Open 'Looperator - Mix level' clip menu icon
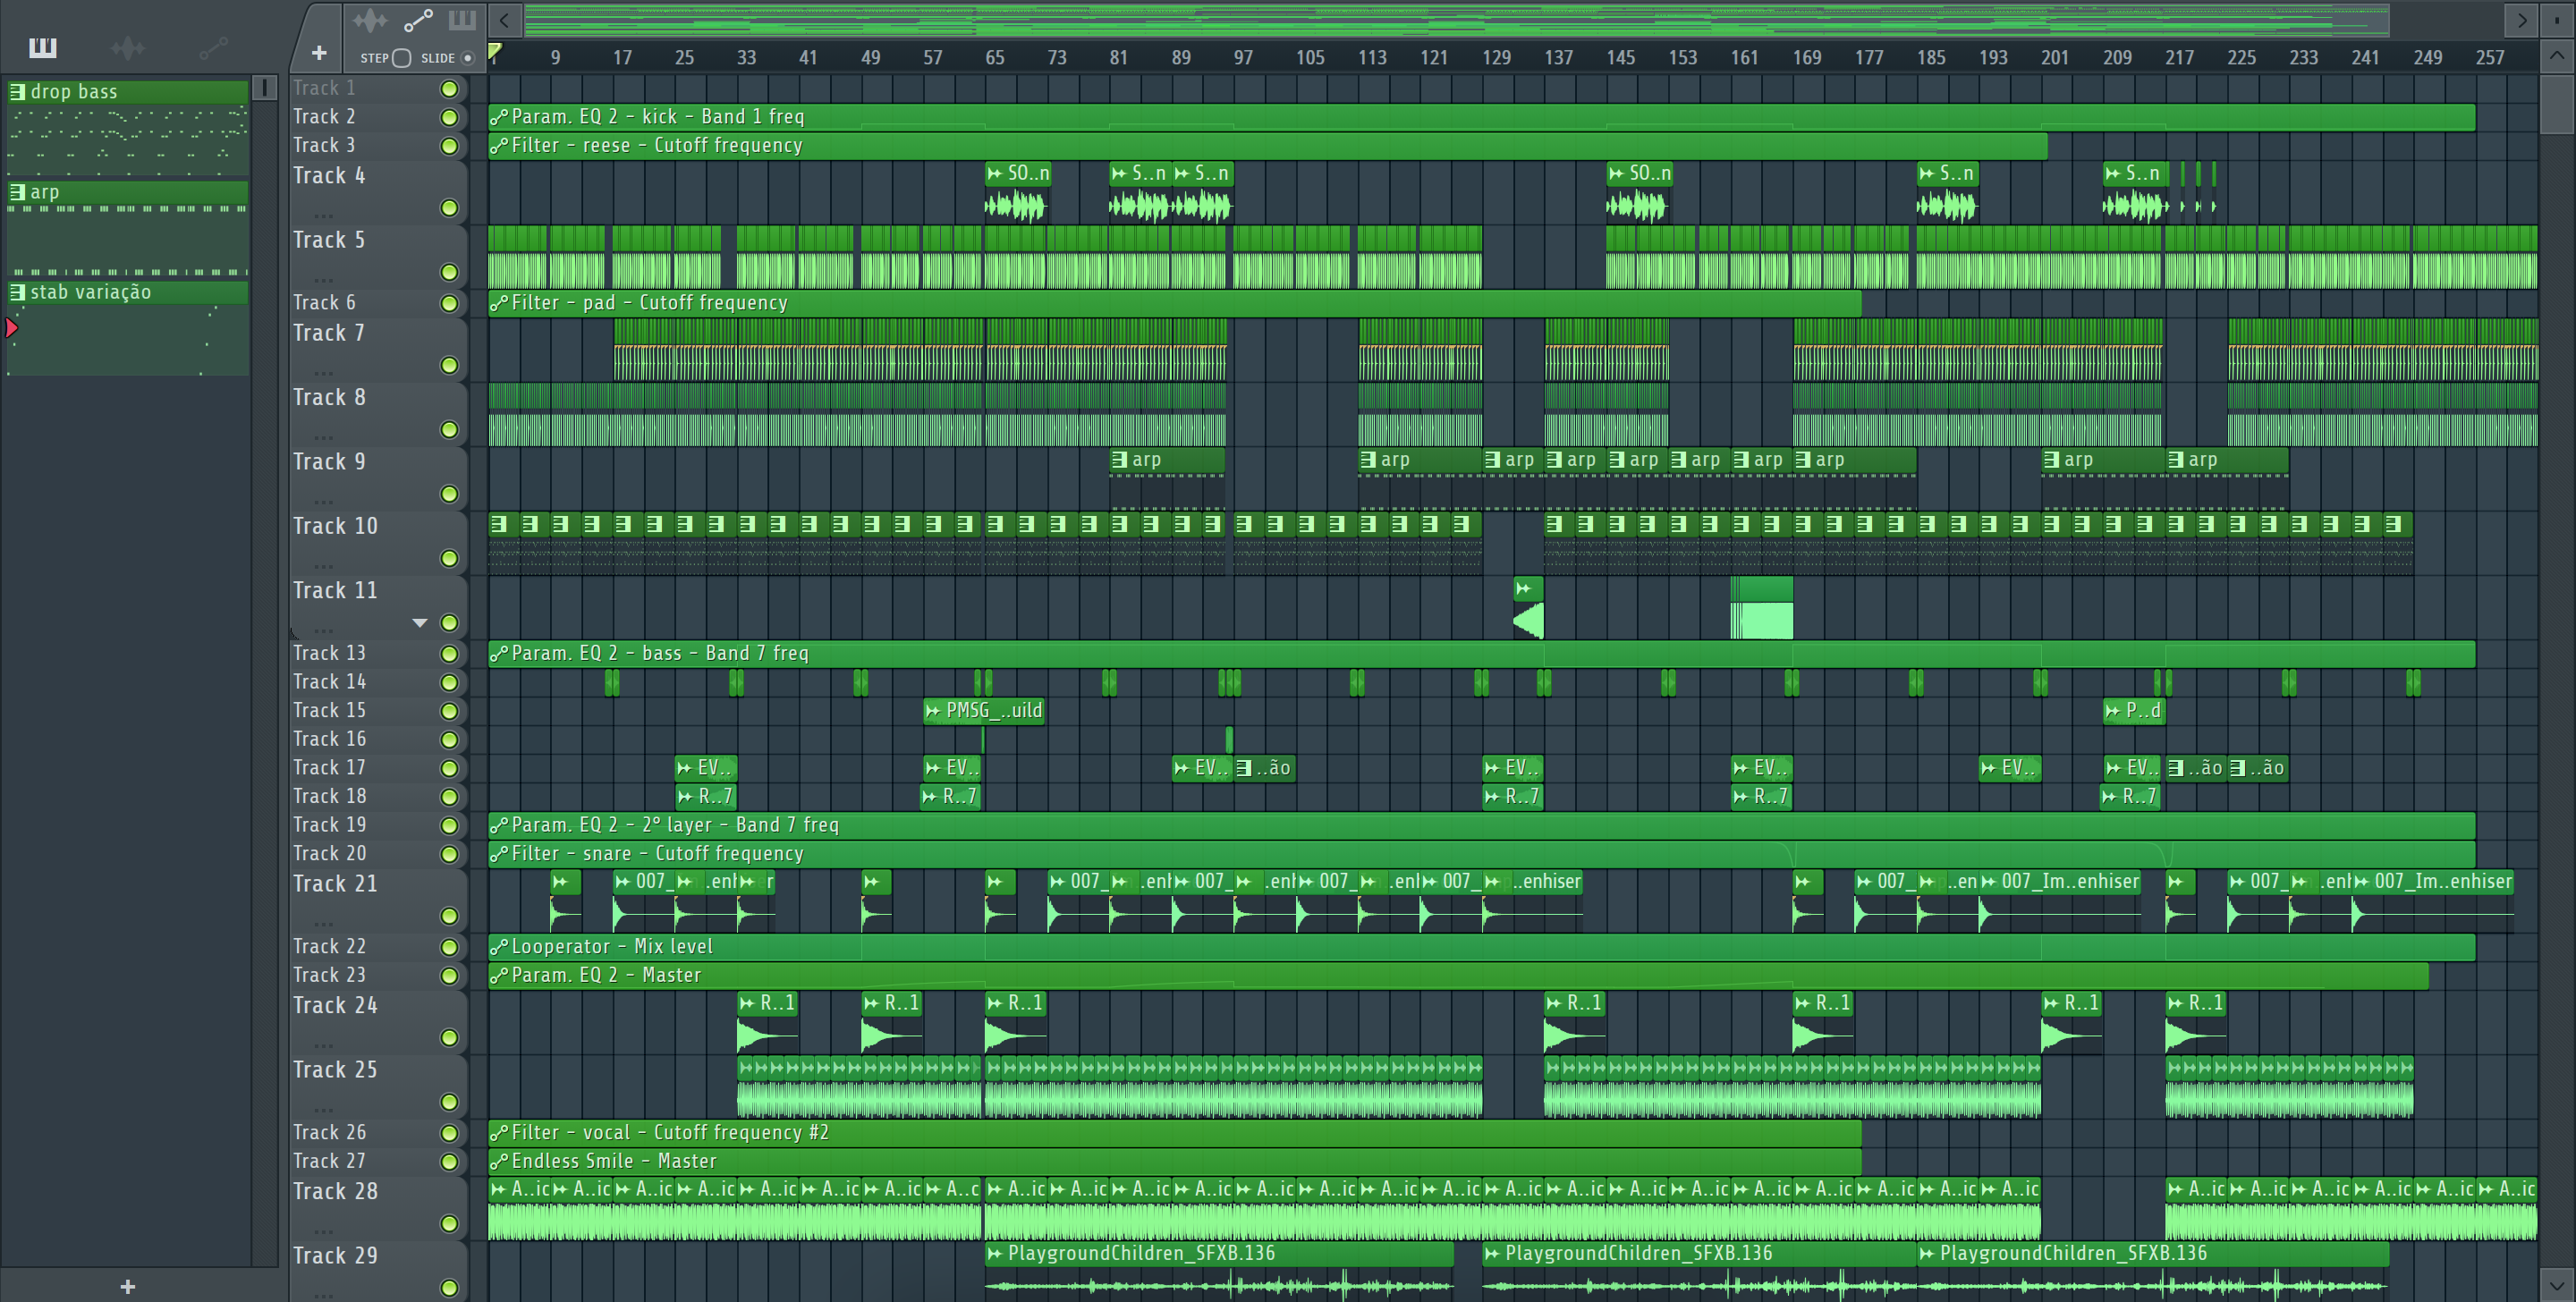The width and height of the screenshot is (2576, 1302). click(x=499, y=947)
